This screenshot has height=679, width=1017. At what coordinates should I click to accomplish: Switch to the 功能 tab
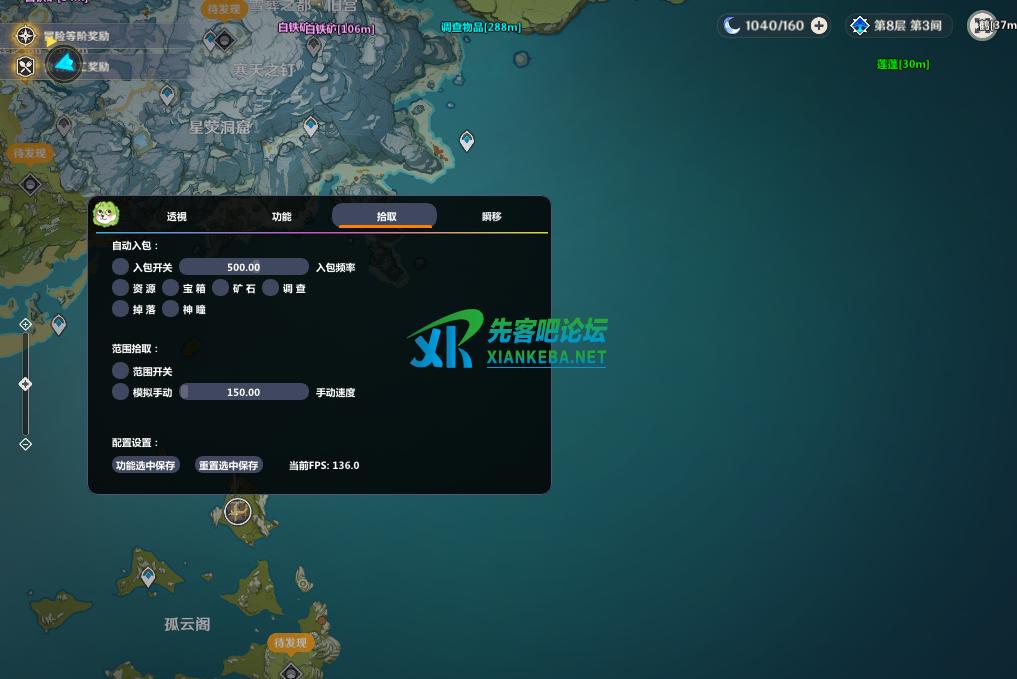coord(282,216)
